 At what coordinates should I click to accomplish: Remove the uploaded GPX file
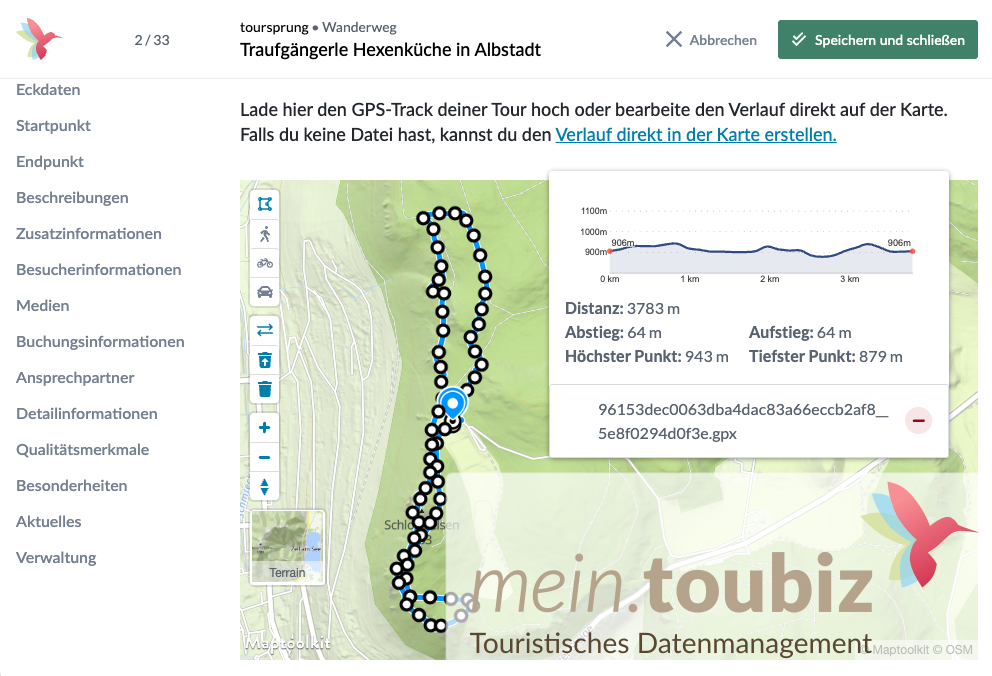point(918,421)
